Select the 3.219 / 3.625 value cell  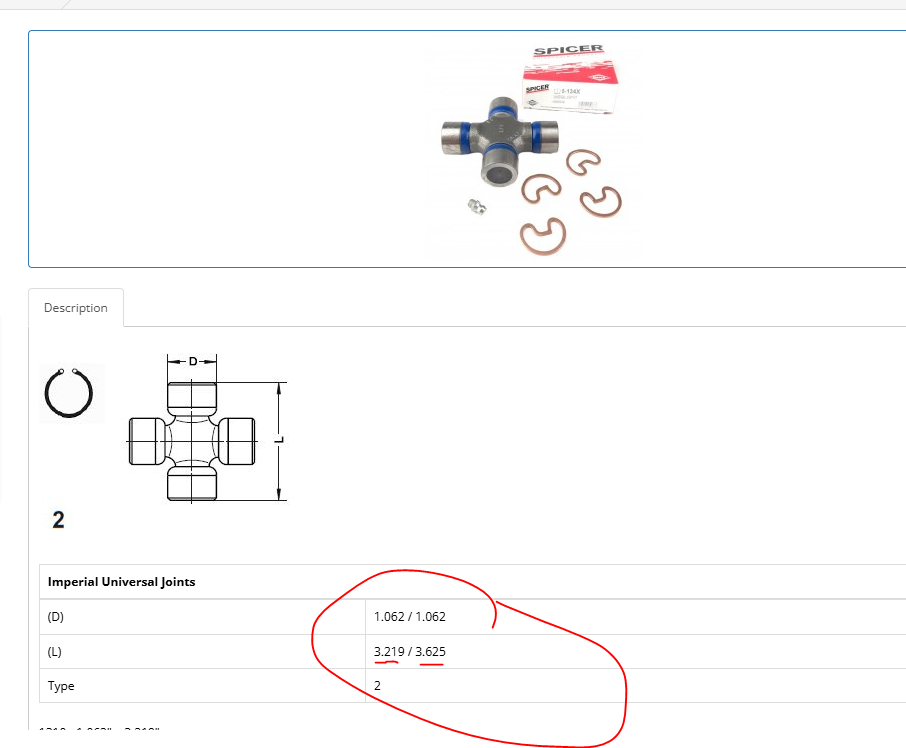point(409,652)
